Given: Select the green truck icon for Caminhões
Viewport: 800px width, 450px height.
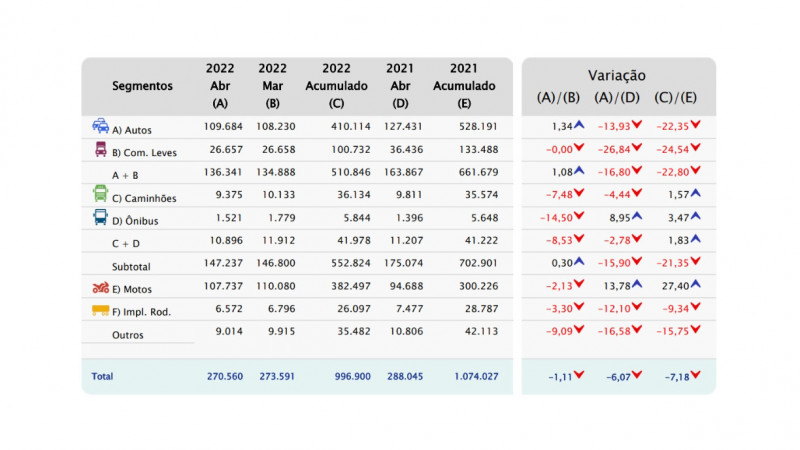Looking at the screenshot, I should pyautogui.click(x=101, y=193).
